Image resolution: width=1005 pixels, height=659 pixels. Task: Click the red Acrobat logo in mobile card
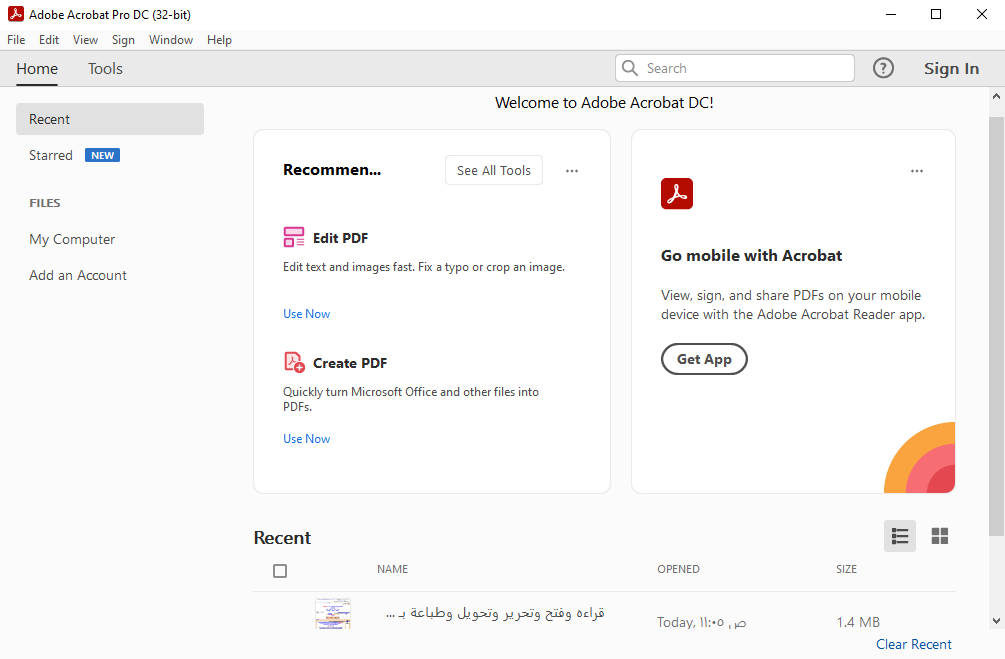click(x=677, y=194)
